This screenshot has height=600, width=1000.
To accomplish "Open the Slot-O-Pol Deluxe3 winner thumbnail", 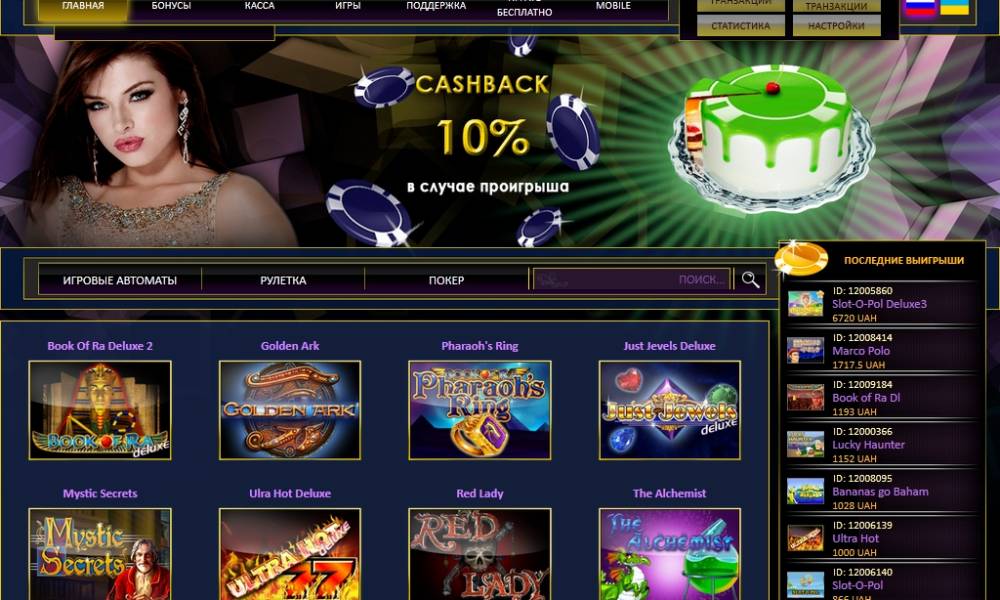I will coord(805,304).
